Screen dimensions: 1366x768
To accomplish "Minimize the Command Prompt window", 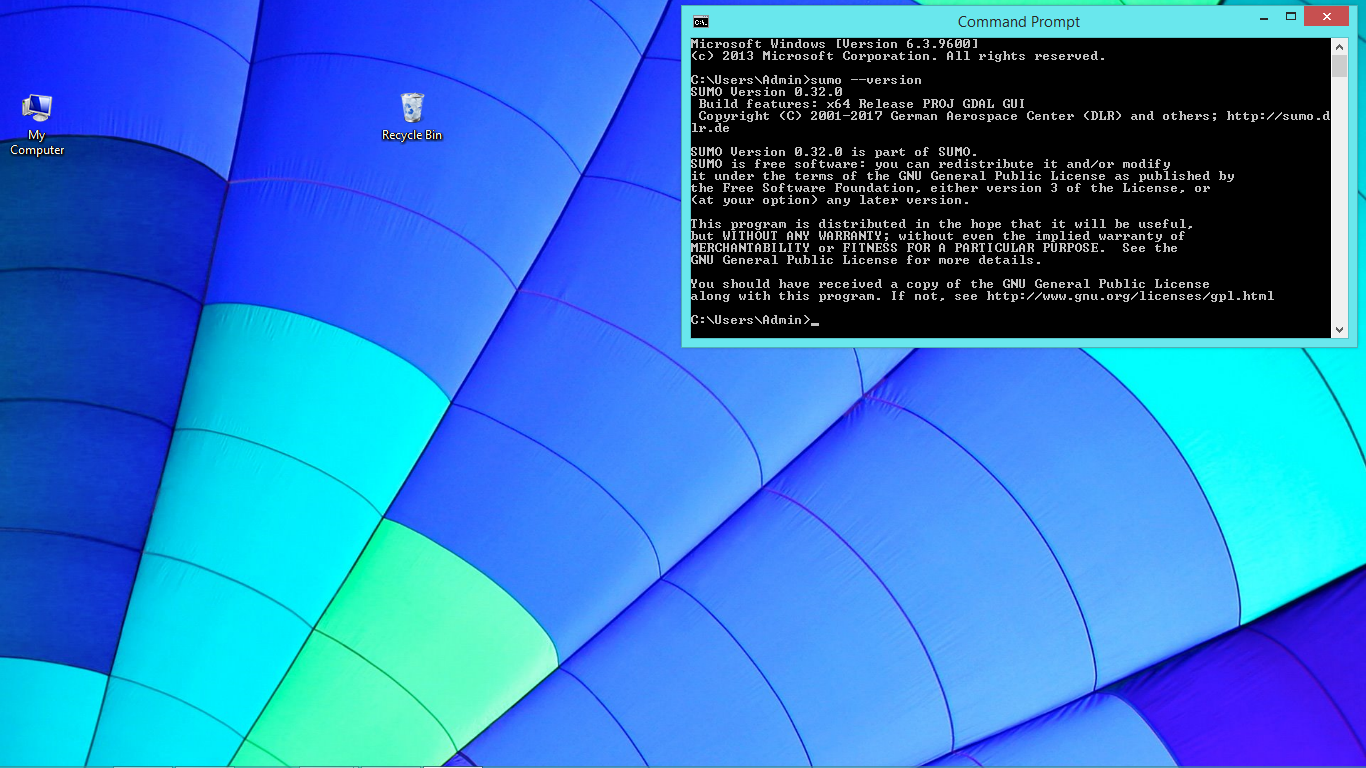I will tap(1264, 16).
